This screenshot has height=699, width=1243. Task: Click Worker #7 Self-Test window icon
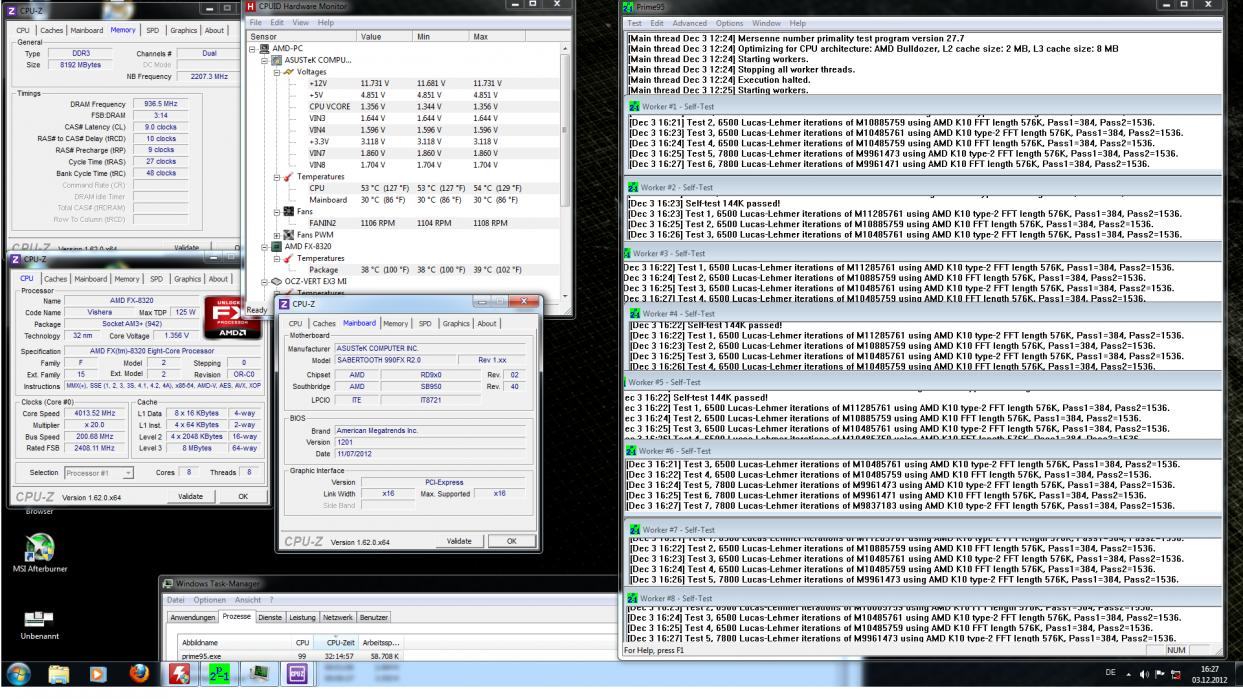633,529
